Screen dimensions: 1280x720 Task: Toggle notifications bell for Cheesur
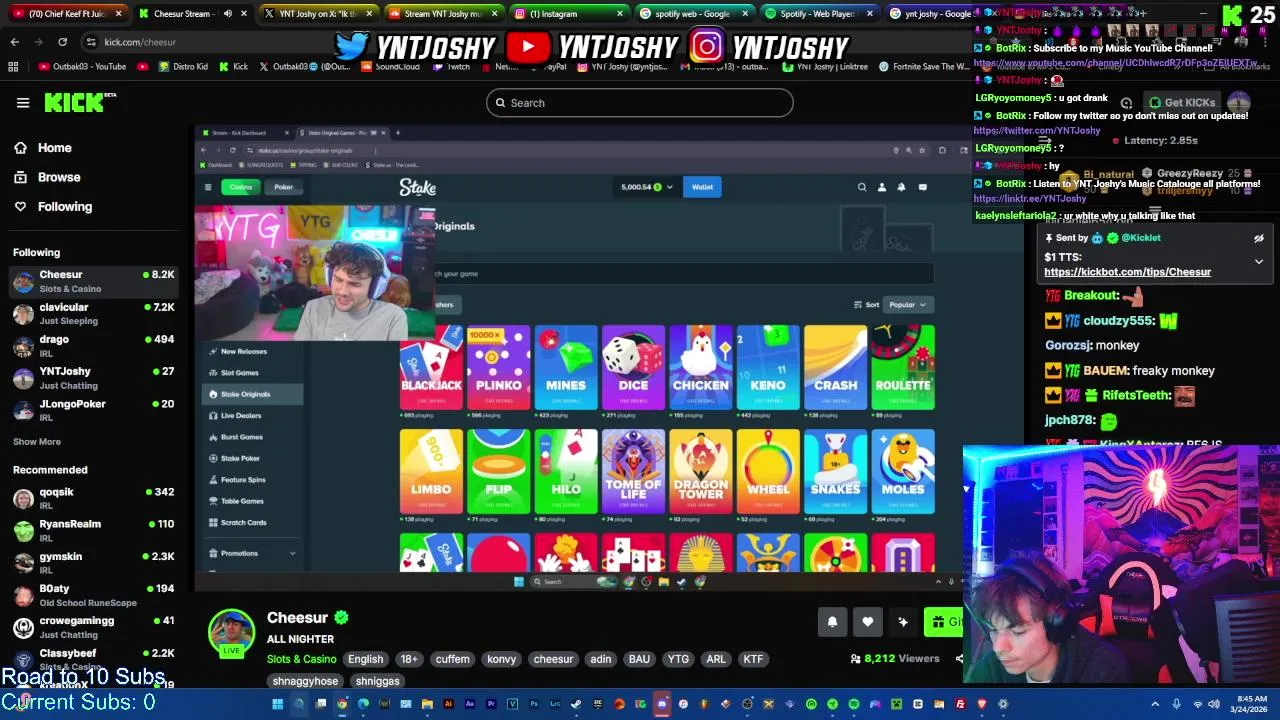point(832,622)
